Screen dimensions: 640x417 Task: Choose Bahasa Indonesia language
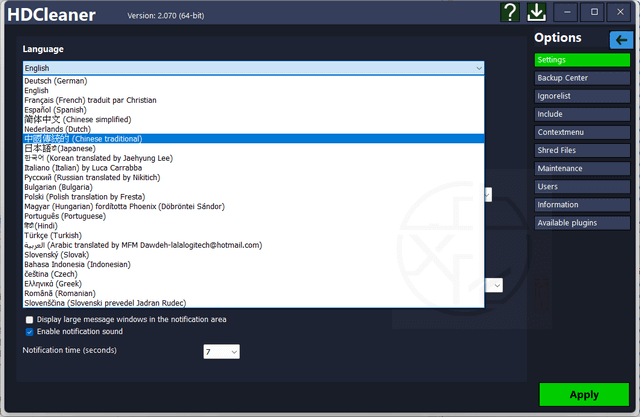click(x=253, y=264)
